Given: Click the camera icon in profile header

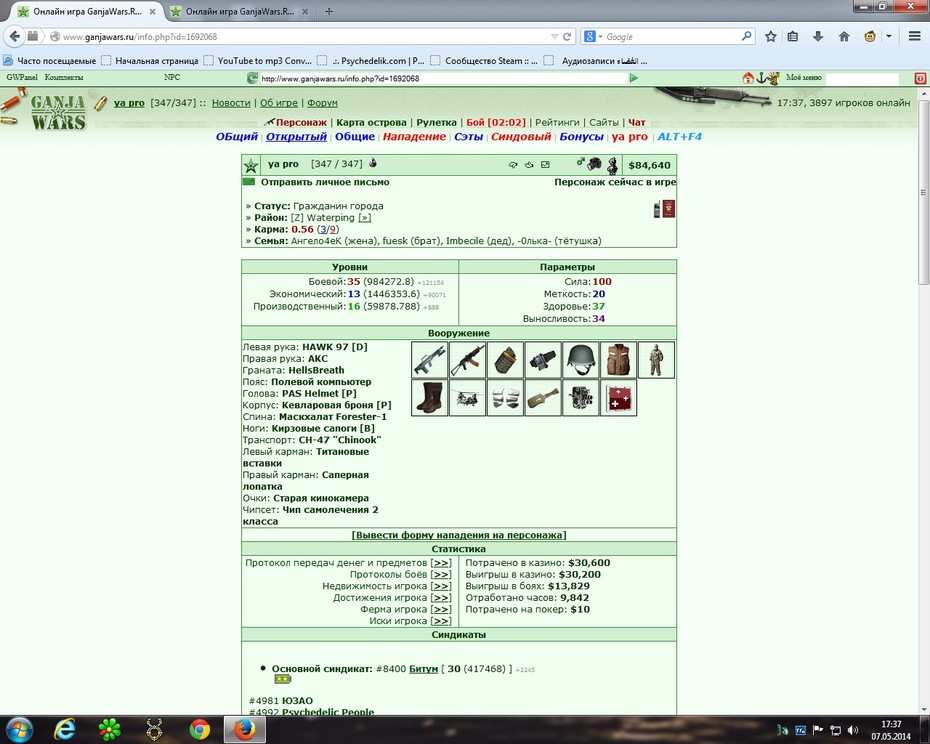Looking at the screenshot, I should pyautogui.click(x=594, y=164).
